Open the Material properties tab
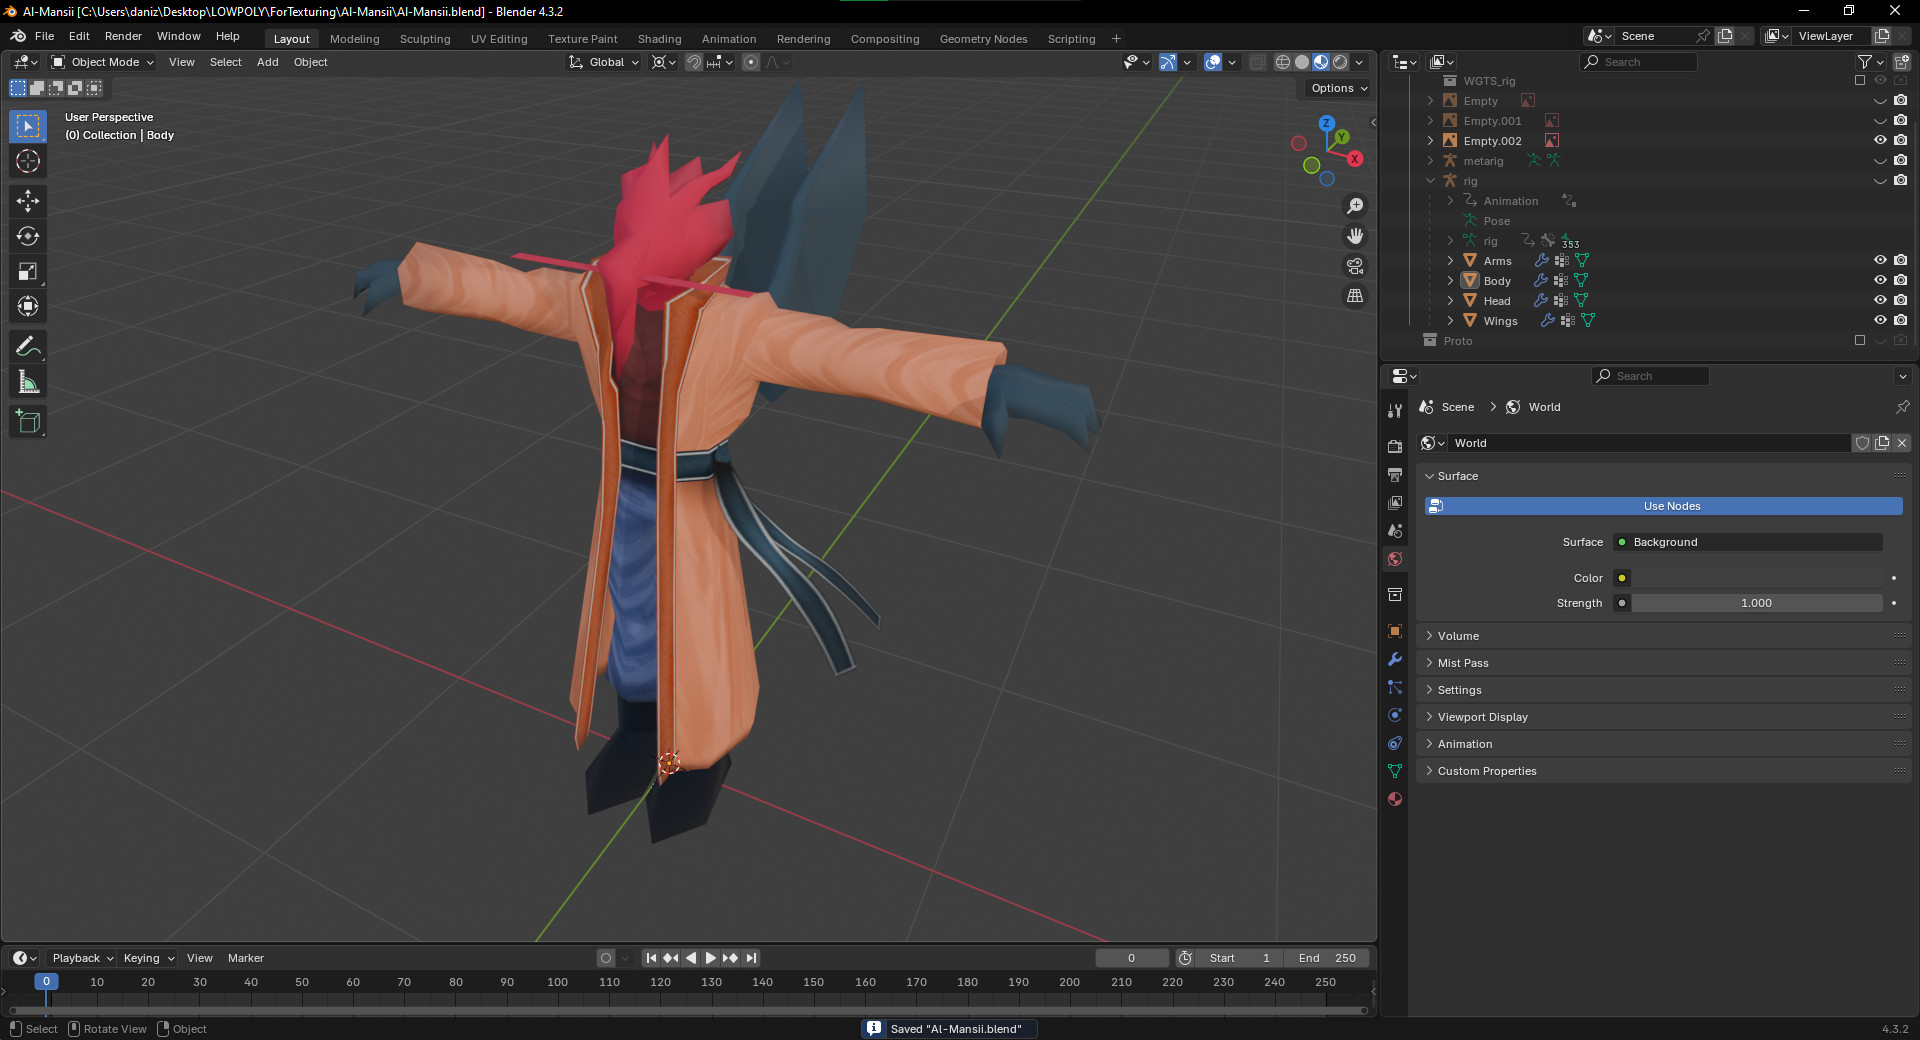The image size is (1920, 1040). (x=1395, y=799)
